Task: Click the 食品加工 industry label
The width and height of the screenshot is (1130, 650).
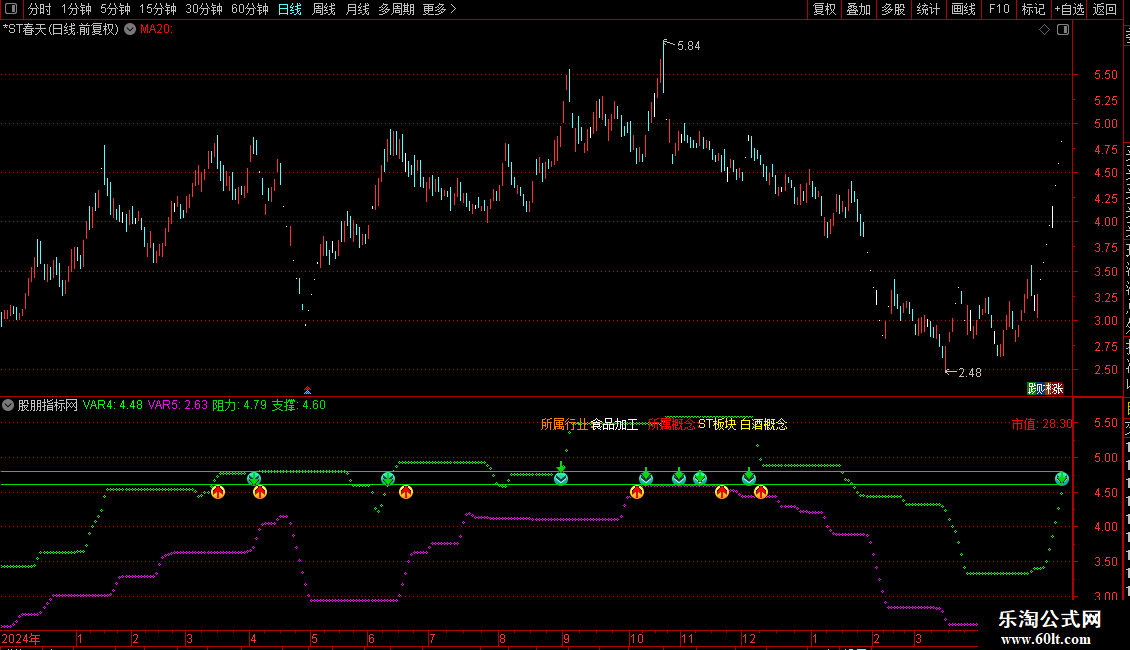Action: [x=614, y=424]
